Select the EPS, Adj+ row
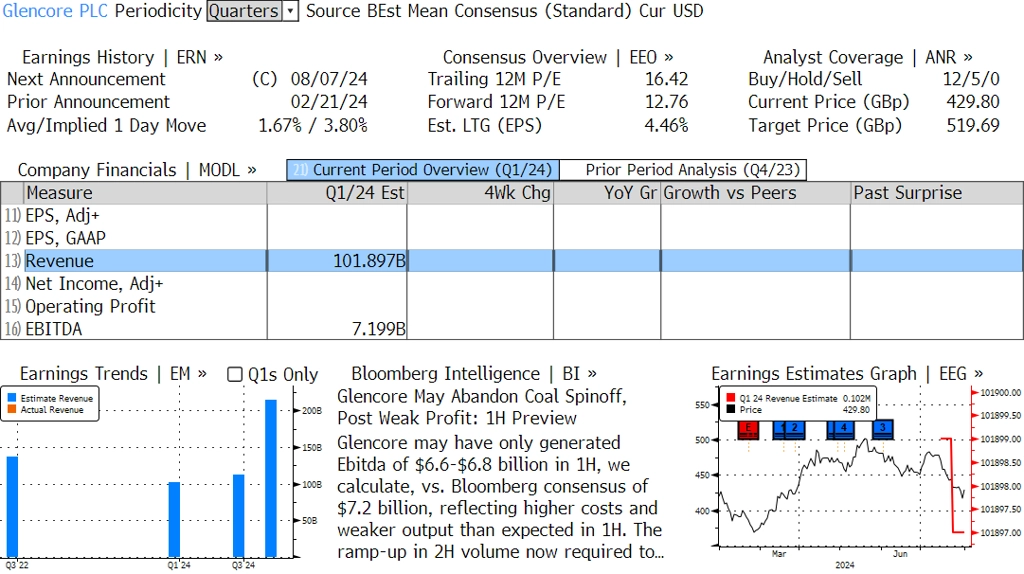1024x574 pixels. click(x=511, y=215)
